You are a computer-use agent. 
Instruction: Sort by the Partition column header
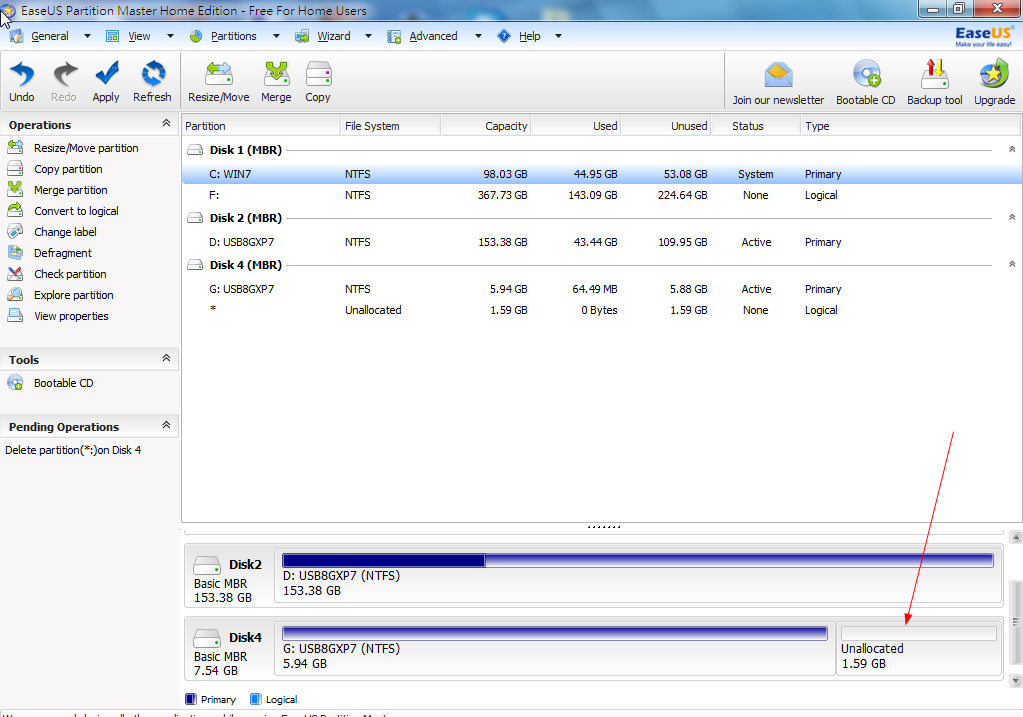[x=261, y=126]
